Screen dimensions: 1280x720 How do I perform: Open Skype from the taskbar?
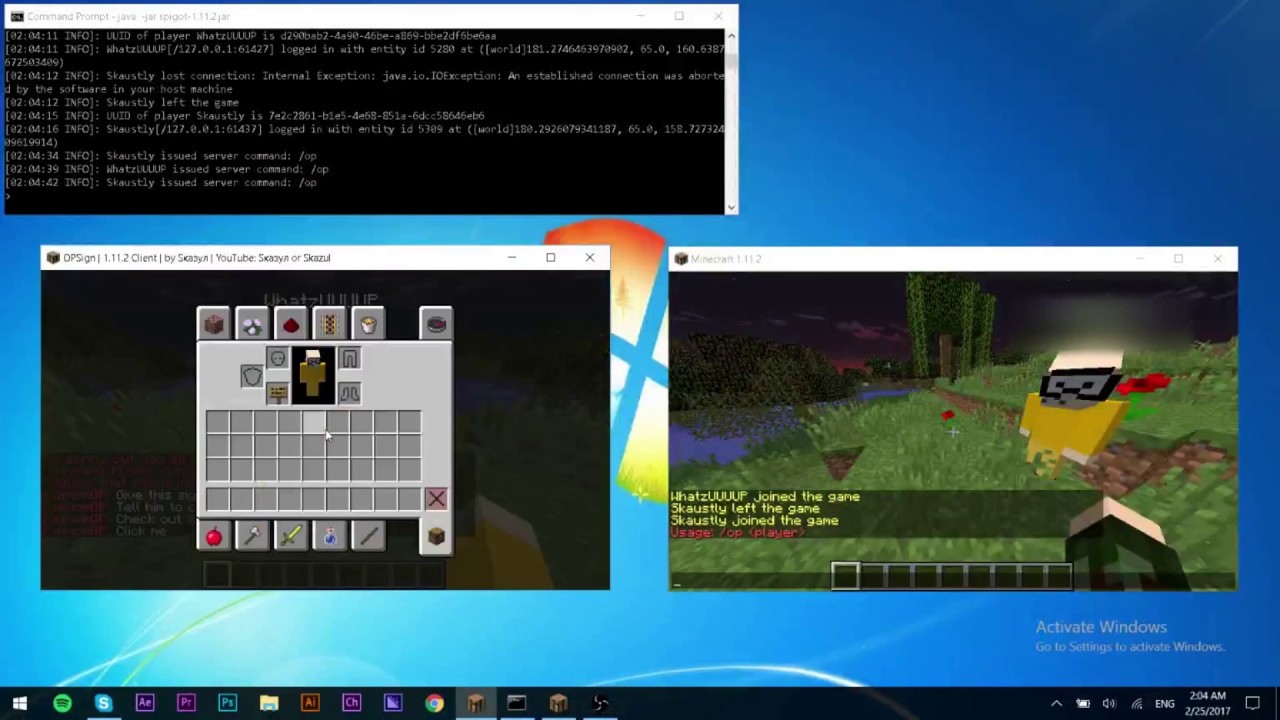tap(103, 703)
